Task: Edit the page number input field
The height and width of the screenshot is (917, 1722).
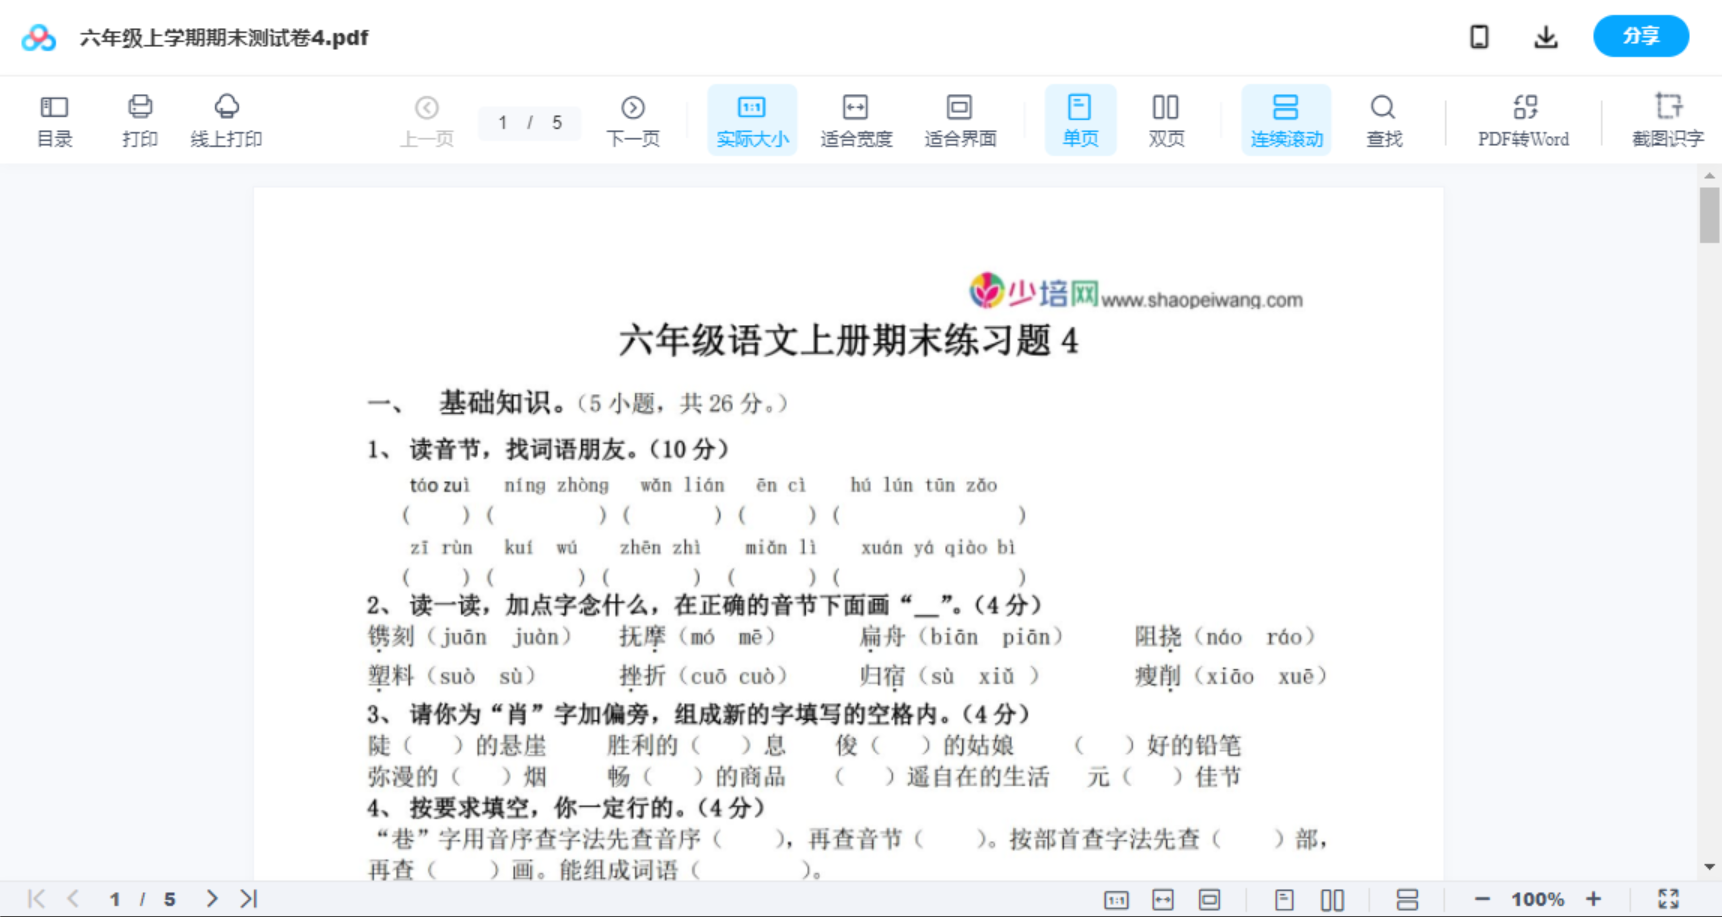Action: 505,123
